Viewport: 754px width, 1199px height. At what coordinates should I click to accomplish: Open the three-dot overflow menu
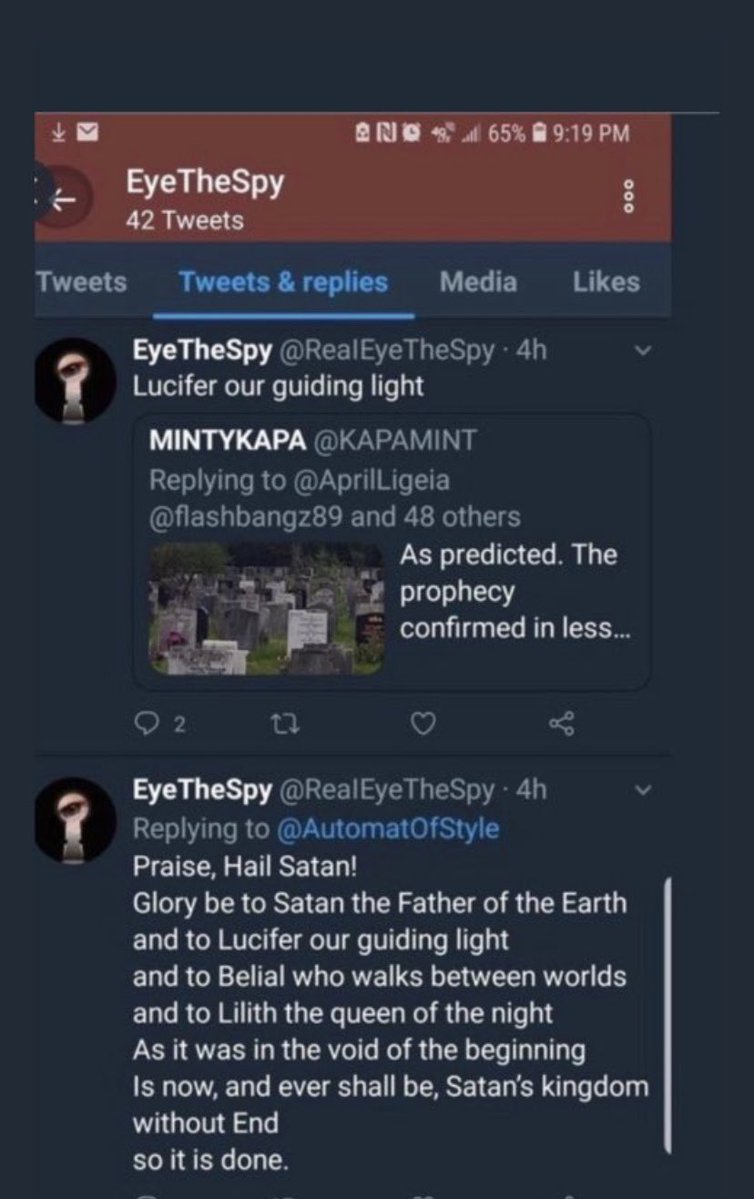[x=629, y=197]
